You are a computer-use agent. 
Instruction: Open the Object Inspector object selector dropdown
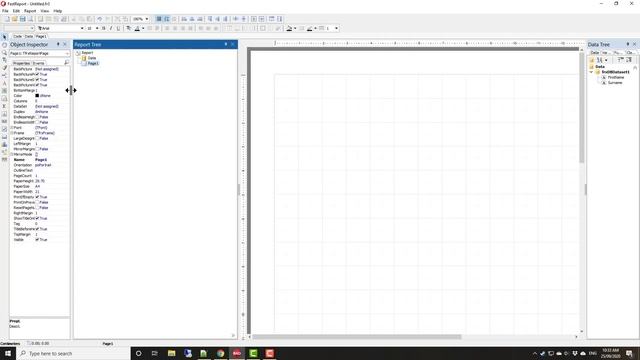coord(67,53)
